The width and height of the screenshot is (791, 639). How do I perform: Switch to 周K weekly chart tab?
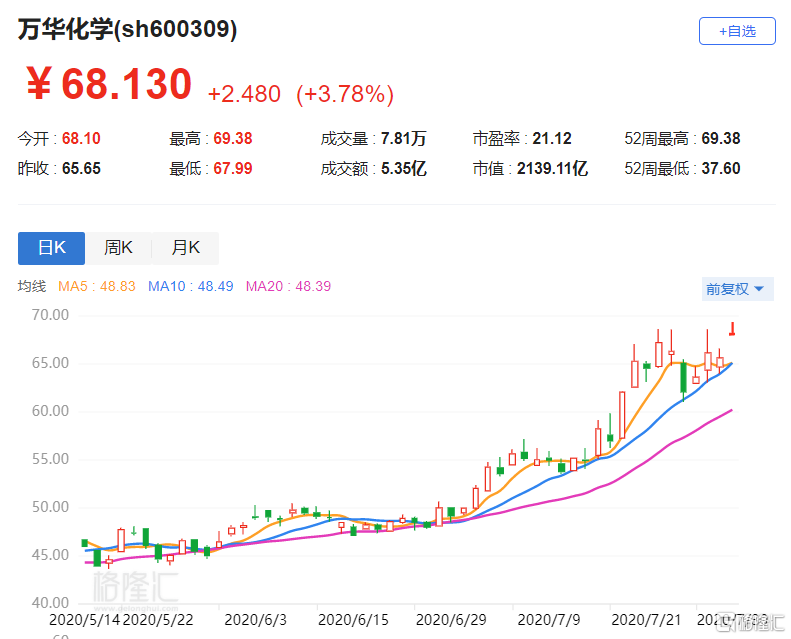(118, 248)
